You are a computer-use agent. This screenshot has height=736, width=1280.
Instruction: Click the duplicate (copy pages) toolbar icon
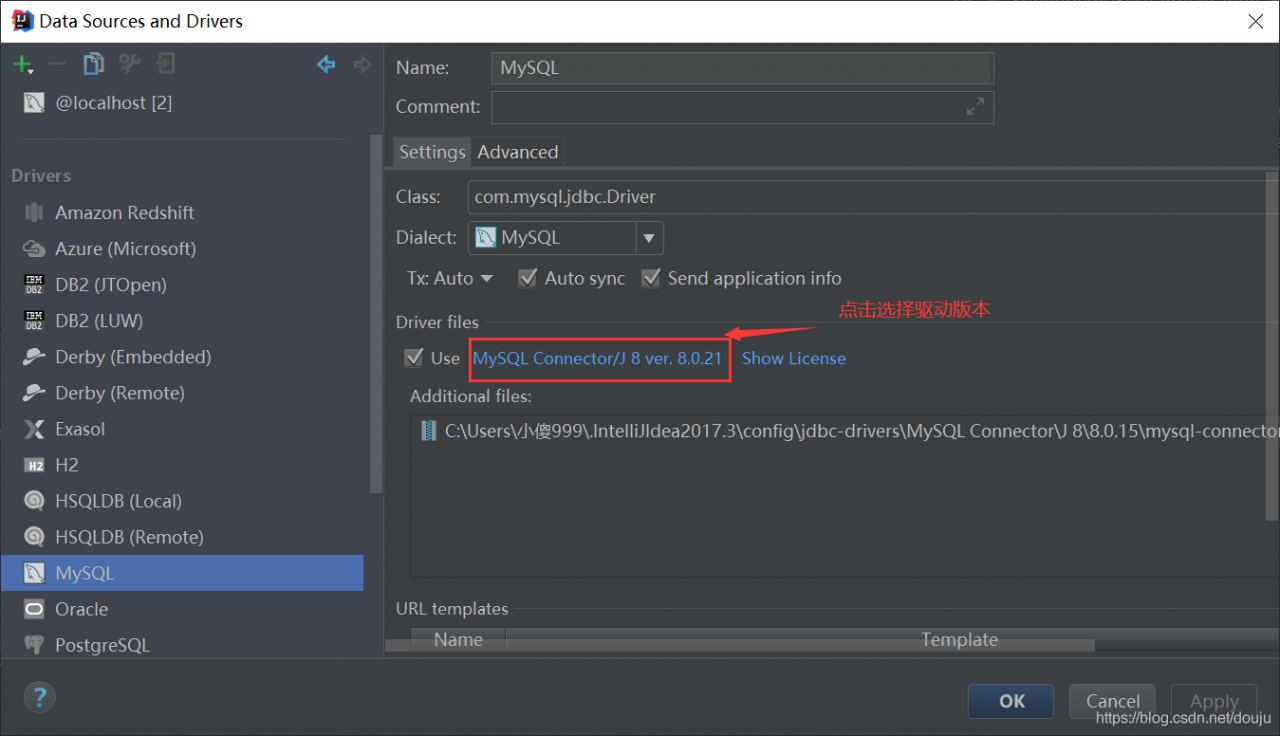tap(93, 65)
